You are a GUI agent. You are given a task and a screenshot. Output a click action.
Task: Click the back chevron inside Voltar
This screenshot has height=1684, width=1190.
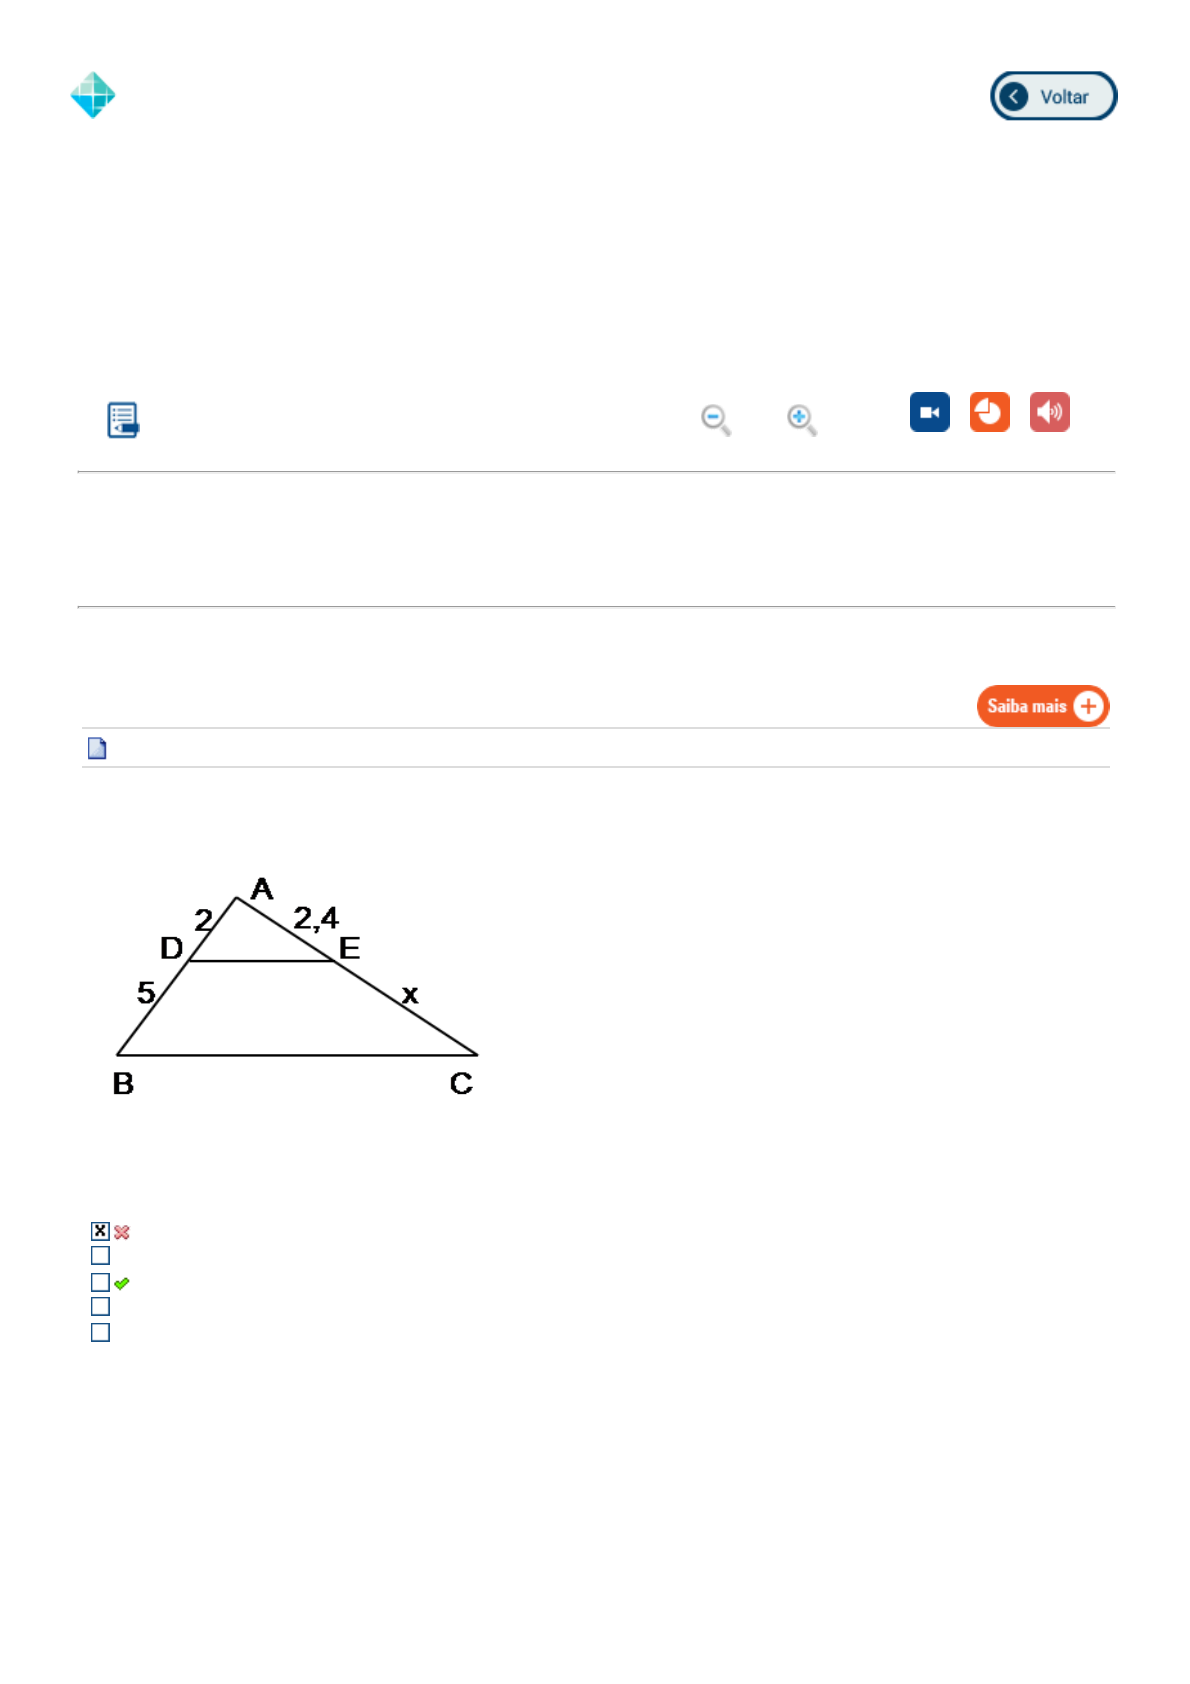tap(1014, 97)
